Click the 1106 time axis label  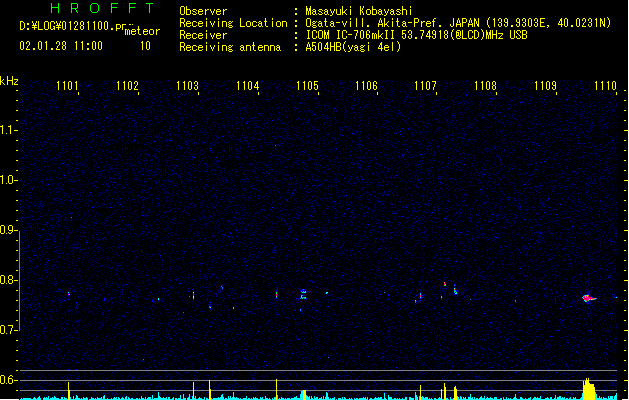pos(366,86)
